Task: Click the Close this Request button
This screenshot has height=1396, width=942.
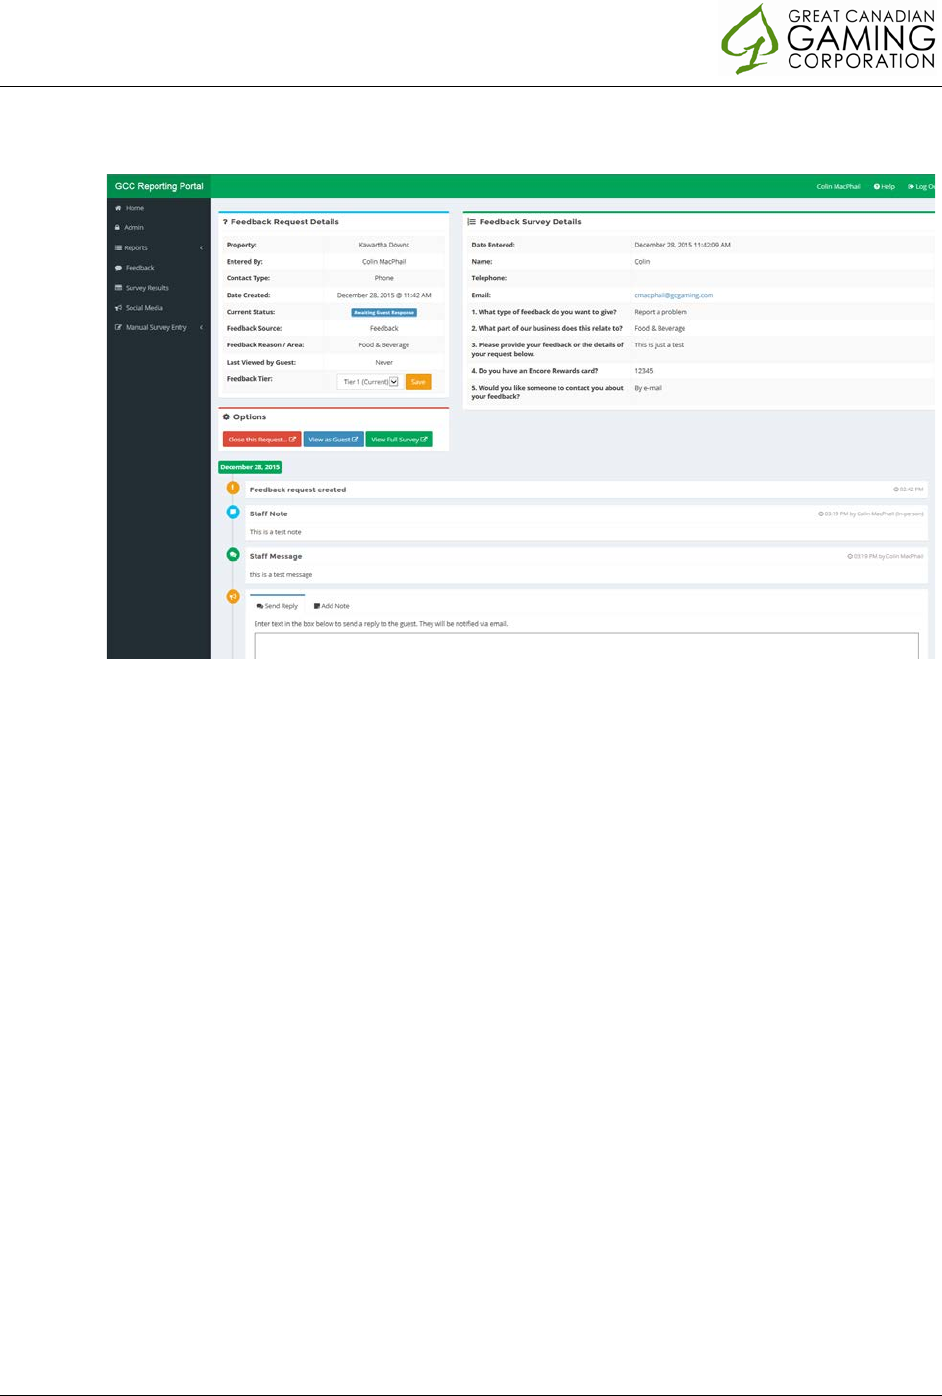Action: tap(262, 439)
